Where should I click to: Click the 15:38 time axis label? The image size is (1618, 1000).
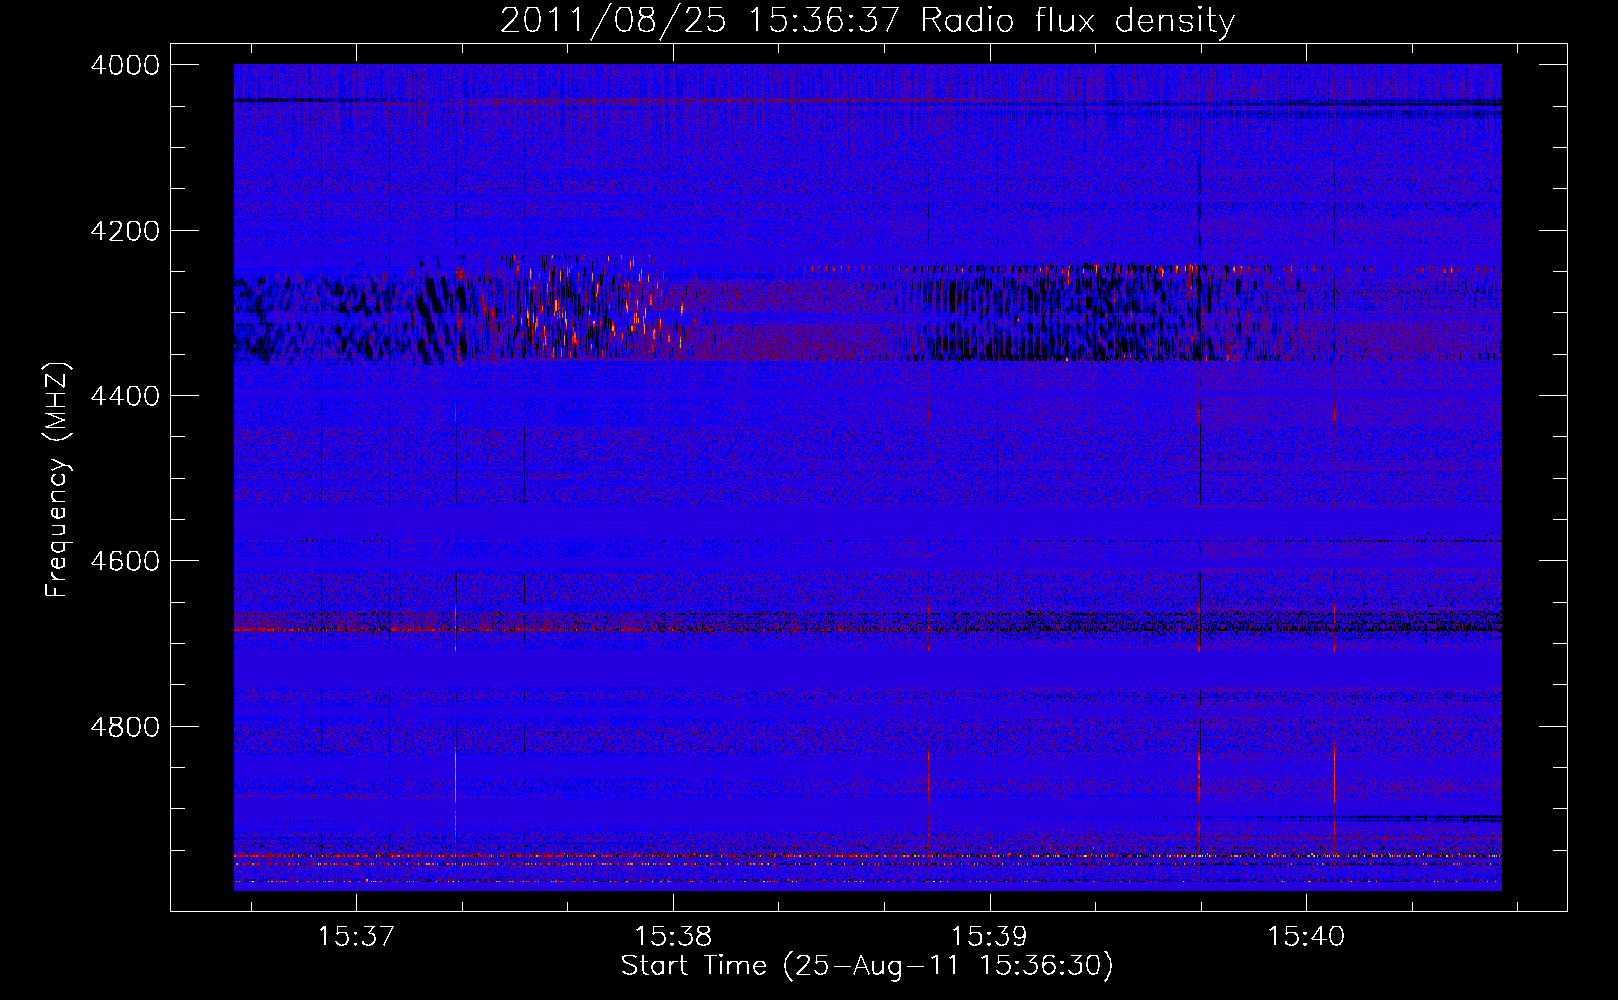[x=673, y=937]
